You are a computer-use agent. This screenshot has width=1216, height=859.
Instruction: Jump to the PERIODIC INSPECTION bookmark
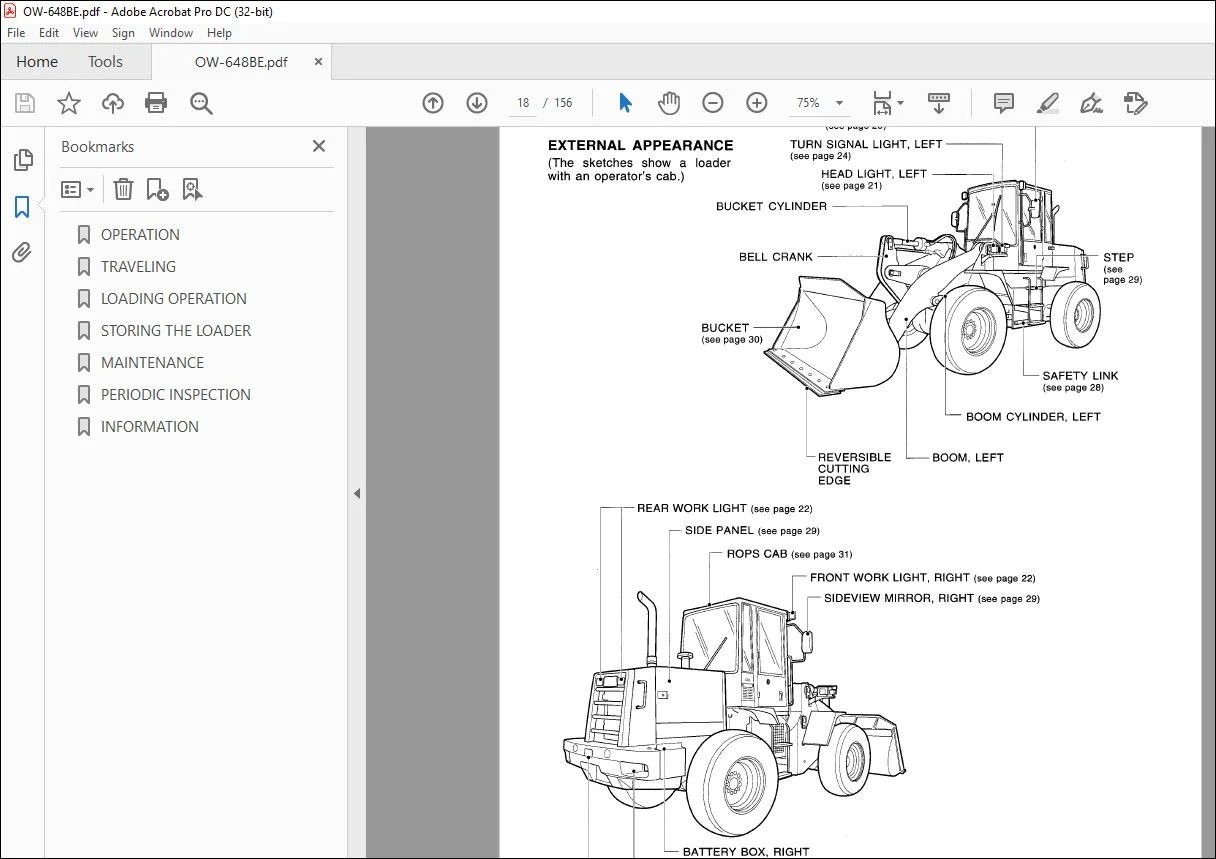tap(176, 394)
